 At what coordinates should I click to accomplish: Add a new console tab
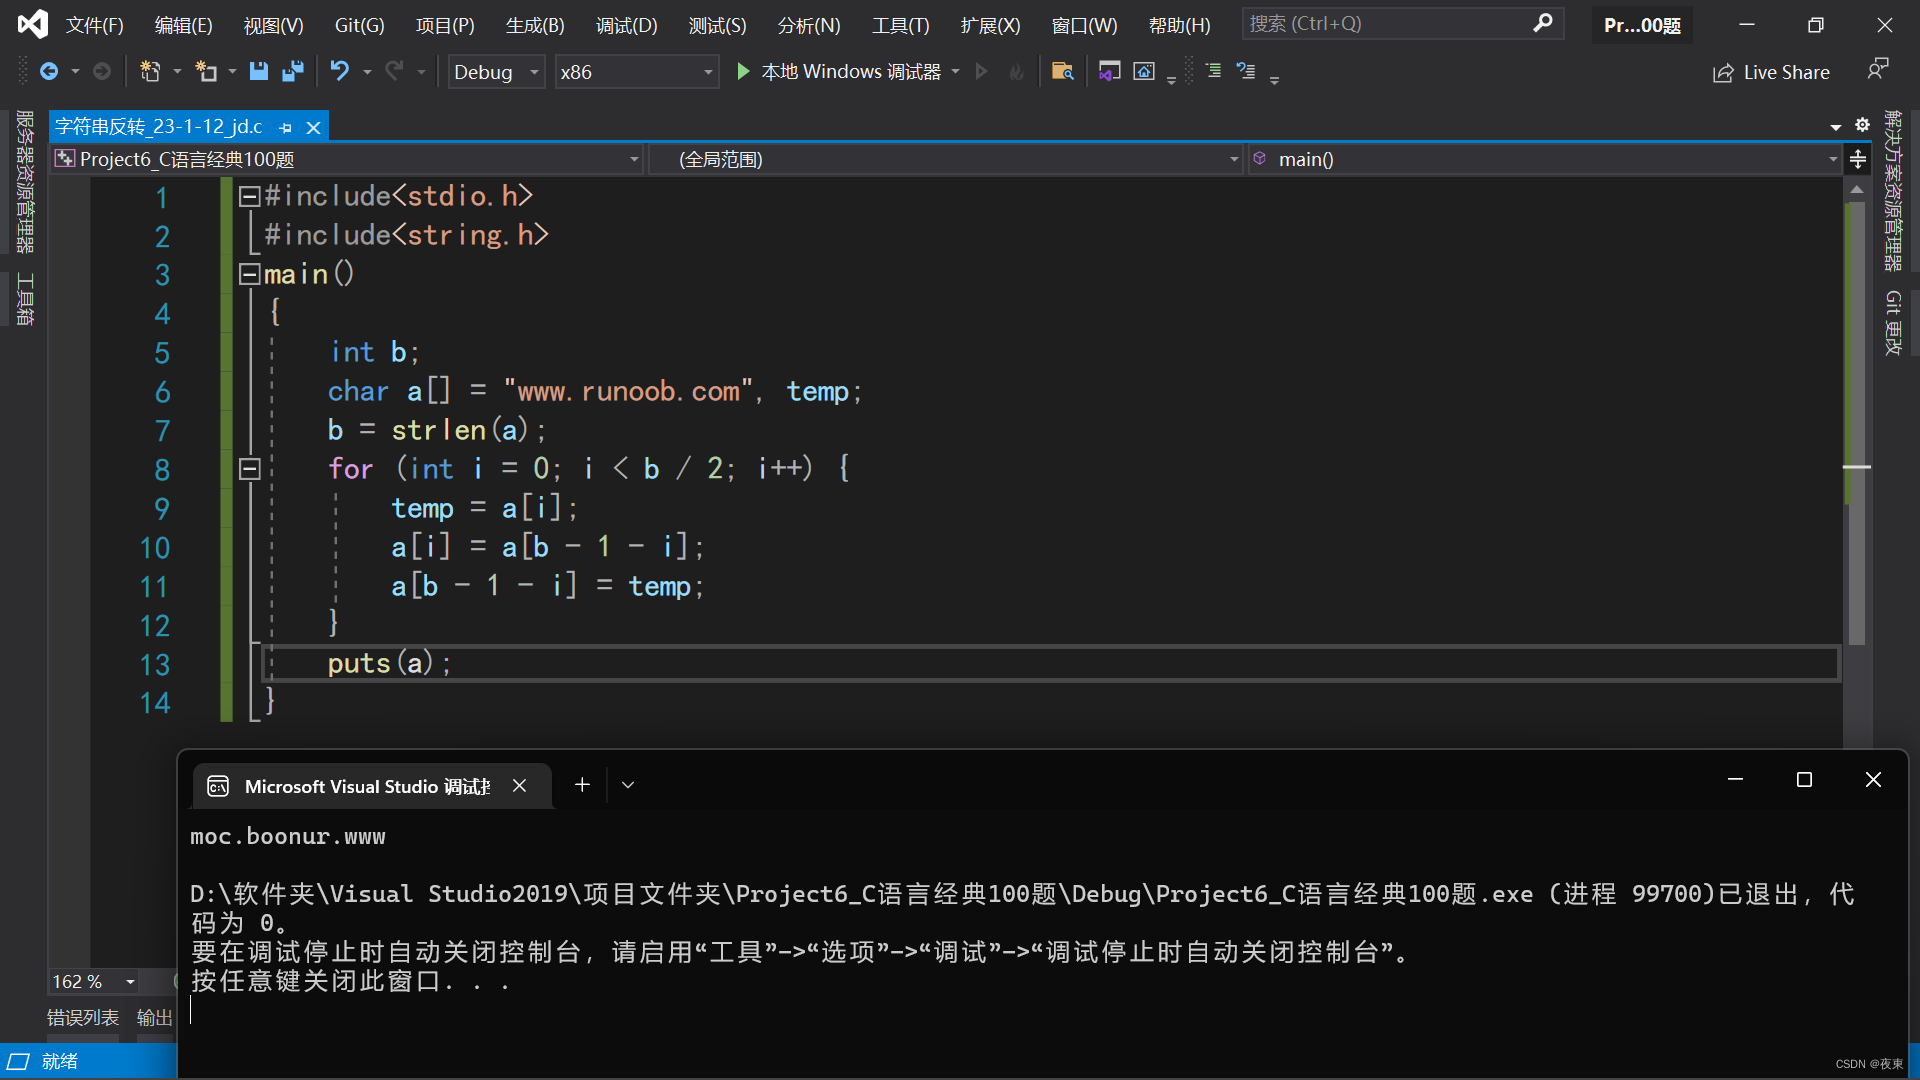(582, 785)
